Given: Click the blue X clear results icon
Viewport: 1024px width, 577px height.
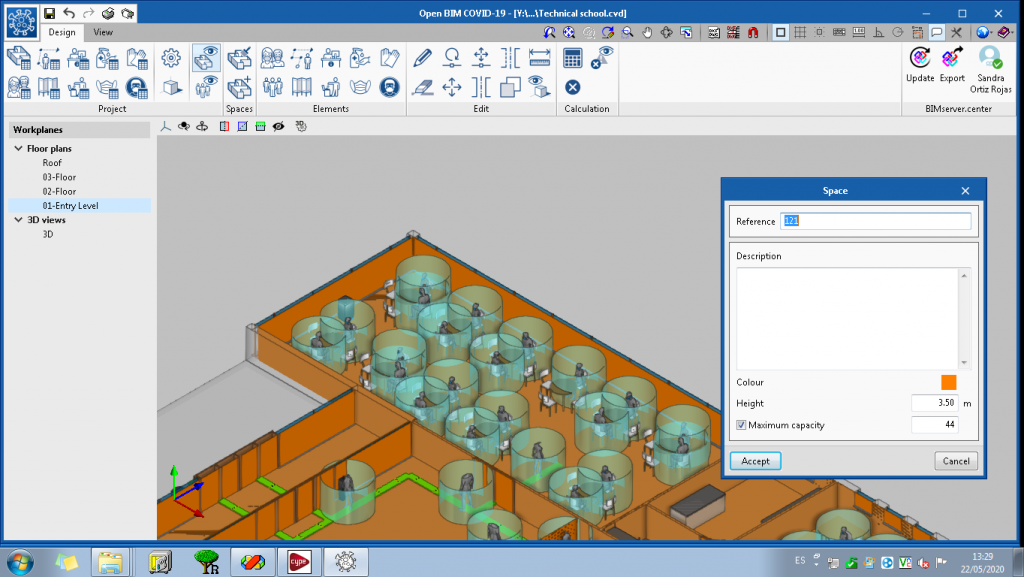Looking at the screenshot, I should pyautogui.click(x=573, y=87).
